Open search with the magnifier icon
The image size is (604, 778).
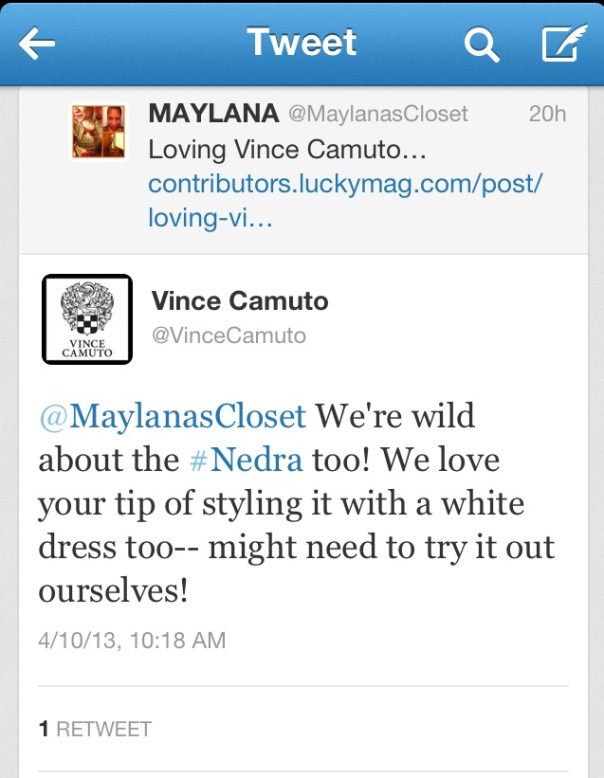481,45
